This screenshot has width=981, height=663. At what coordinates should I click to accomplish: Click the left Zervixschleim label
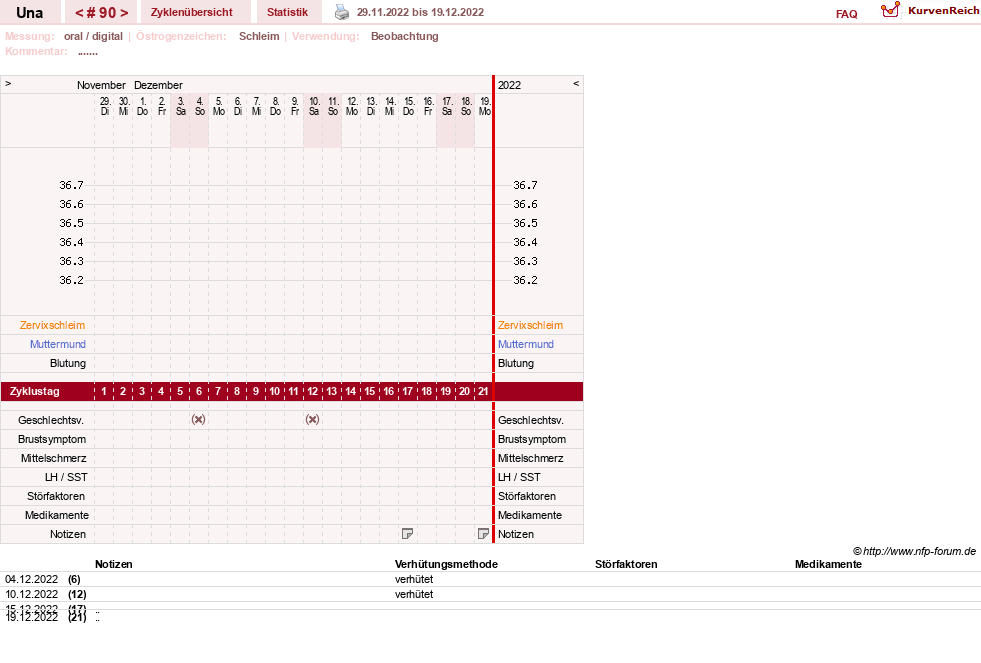click(53, 325)
